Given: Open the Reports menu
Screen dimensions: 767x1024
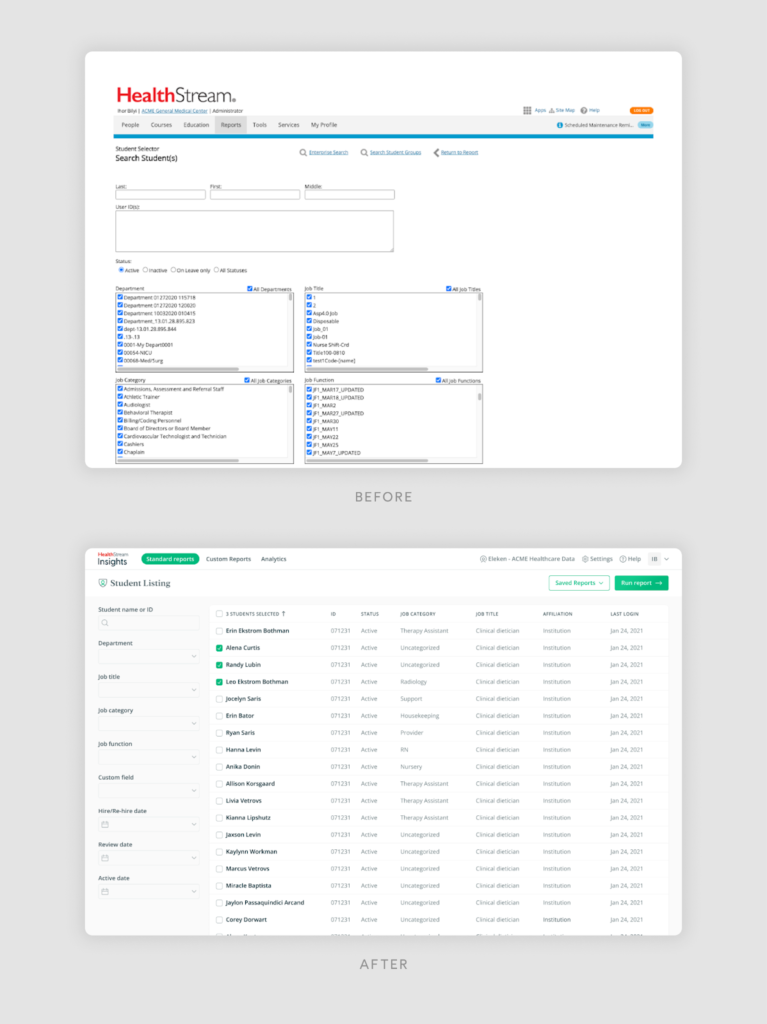Looking at the screenshot, I should [x=231, y=125].
